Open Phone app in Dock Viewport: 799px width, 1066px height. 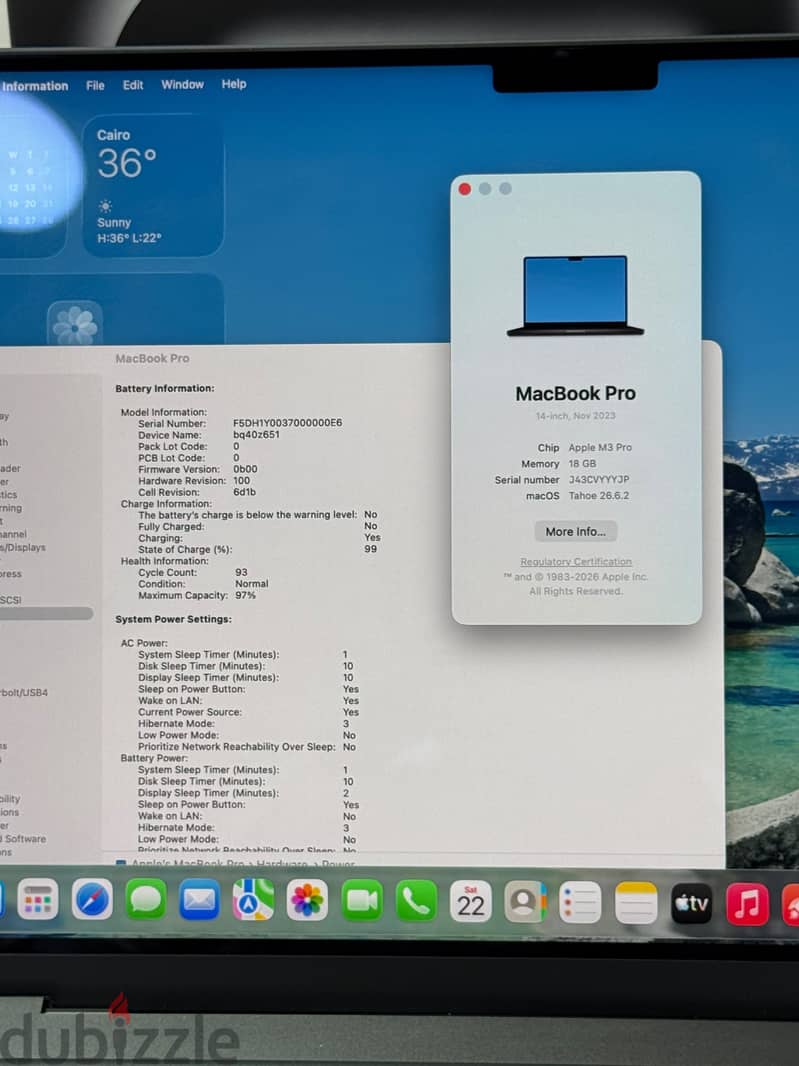416,901
